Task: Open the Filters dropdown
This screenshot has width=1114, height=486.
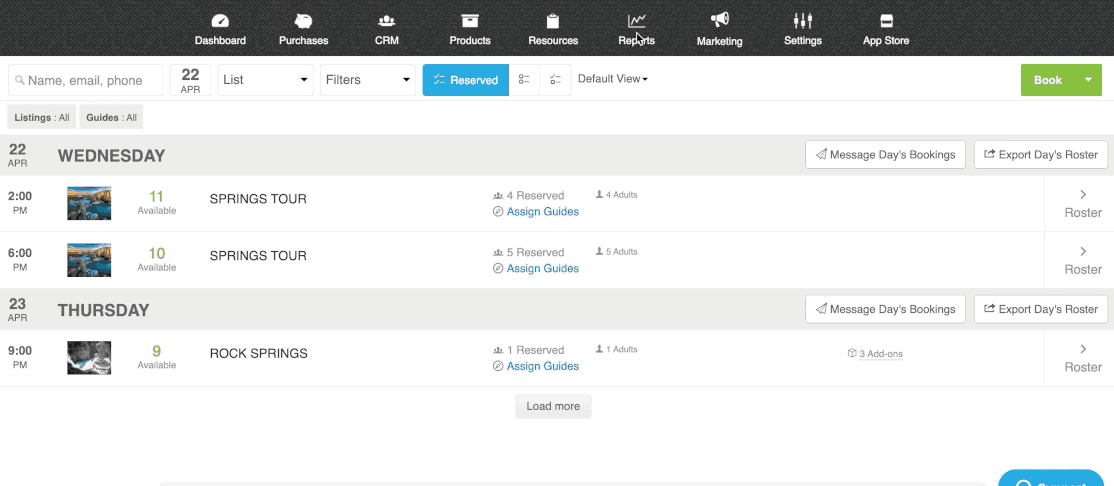Action: point(368,80)
